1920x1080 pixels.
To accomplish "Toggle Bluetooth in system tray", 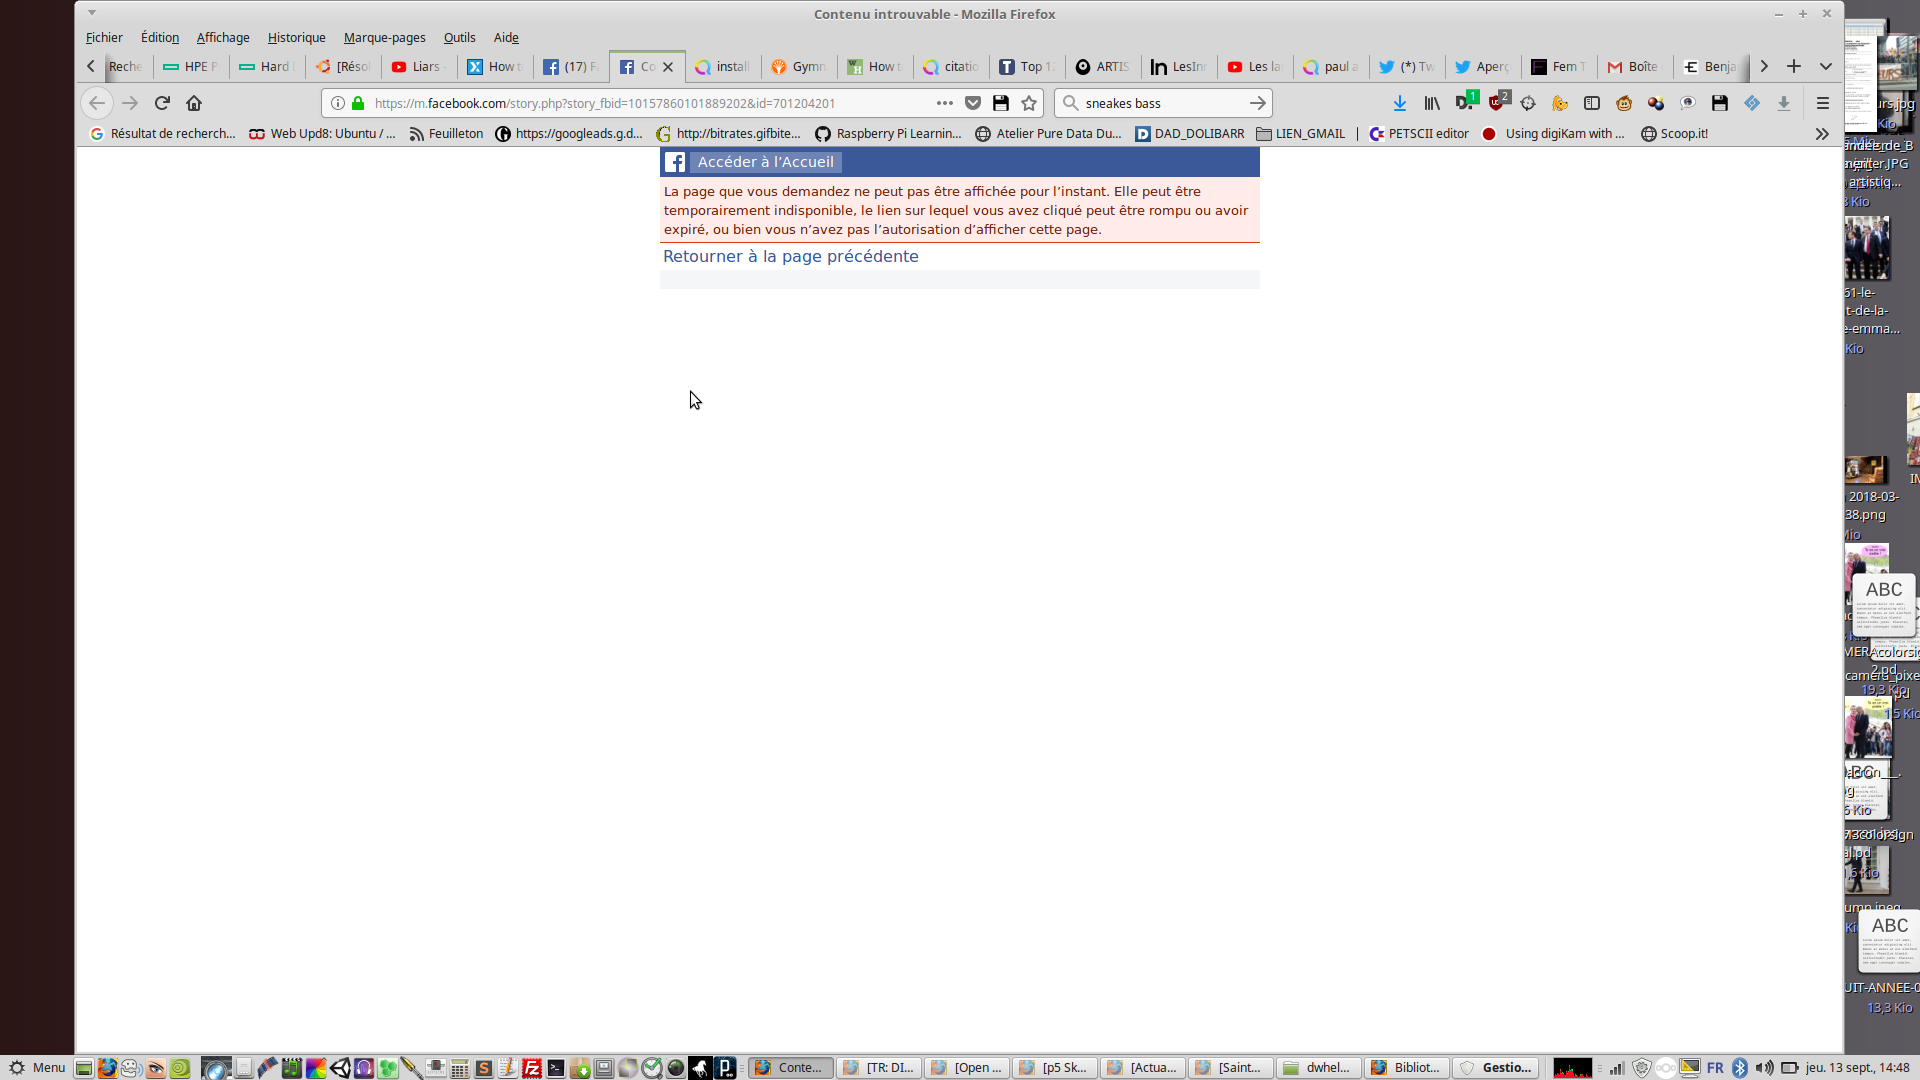I will tap(1739, 1068).
